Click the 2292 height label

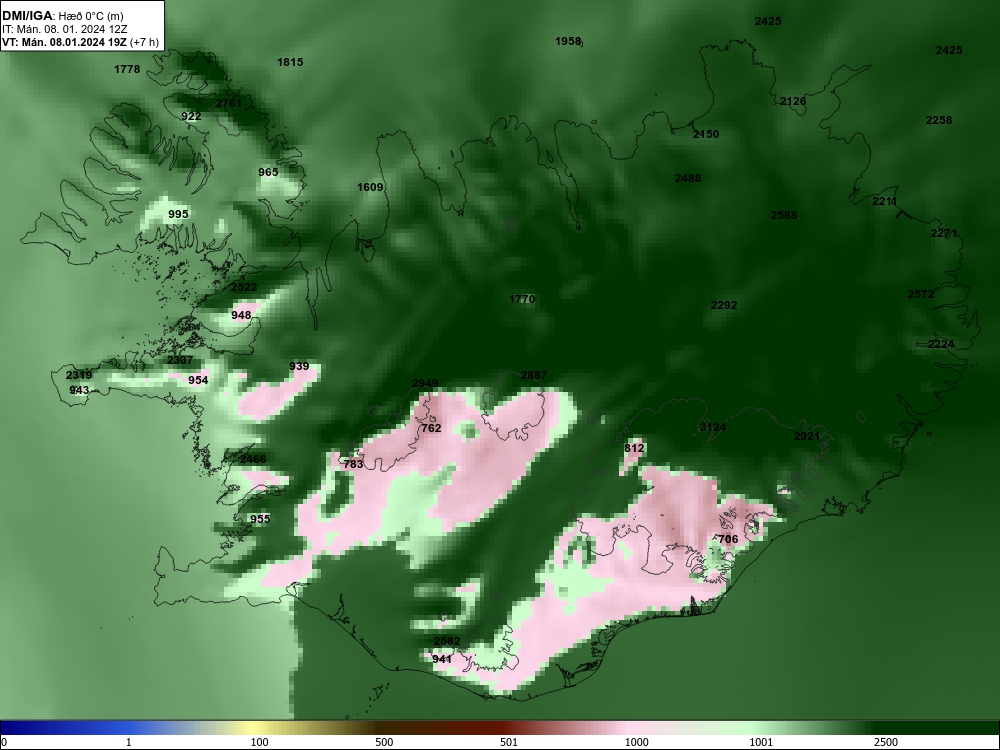pyautogui.click(x=724, y=305)
